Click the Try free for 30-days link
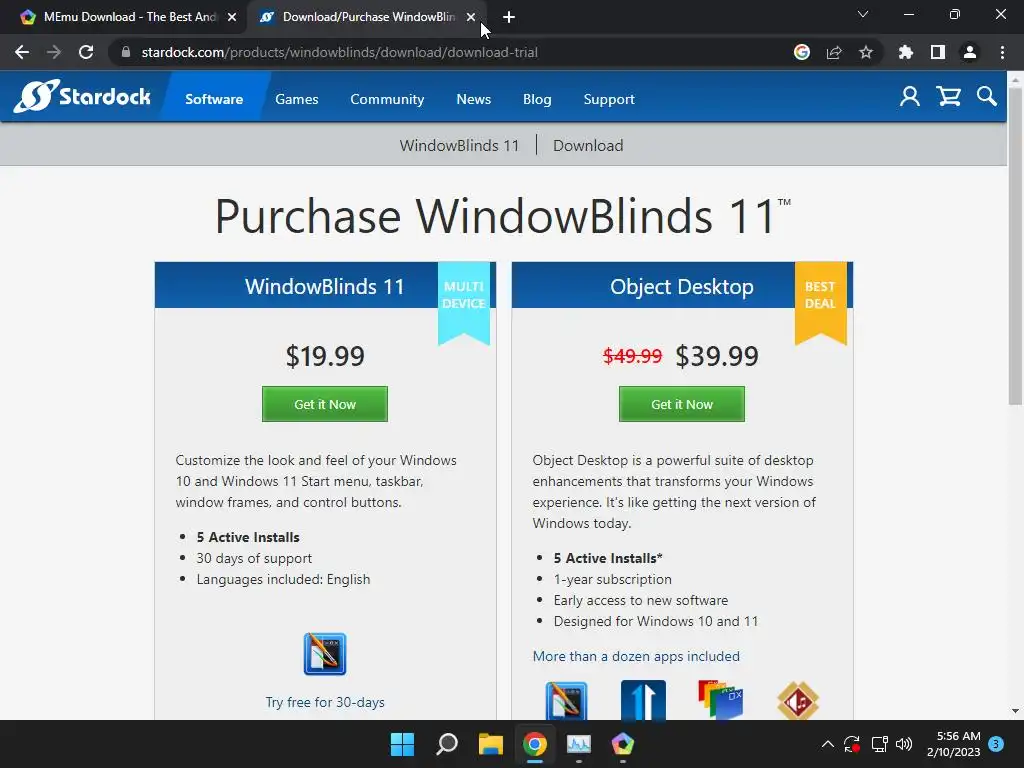This screenshot has height=768, width=1024. point(325,702)
